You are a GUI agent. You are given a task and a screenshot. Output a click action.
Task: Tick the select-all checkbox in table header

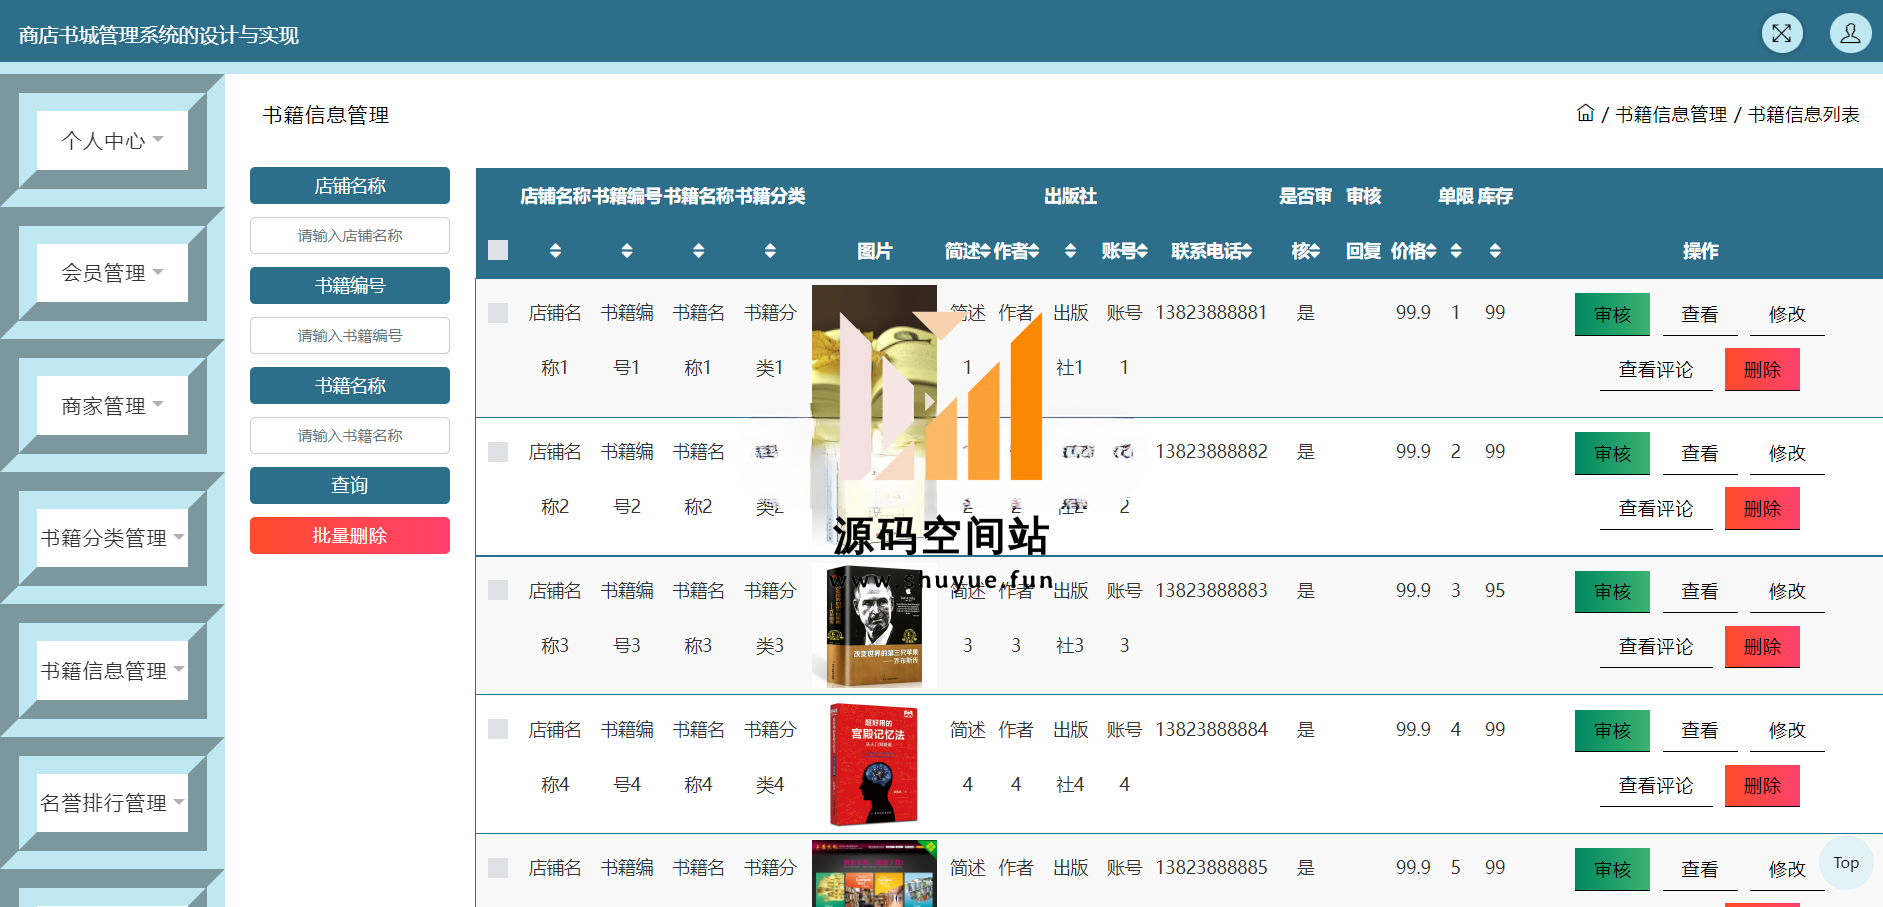(x=498, y=250)
